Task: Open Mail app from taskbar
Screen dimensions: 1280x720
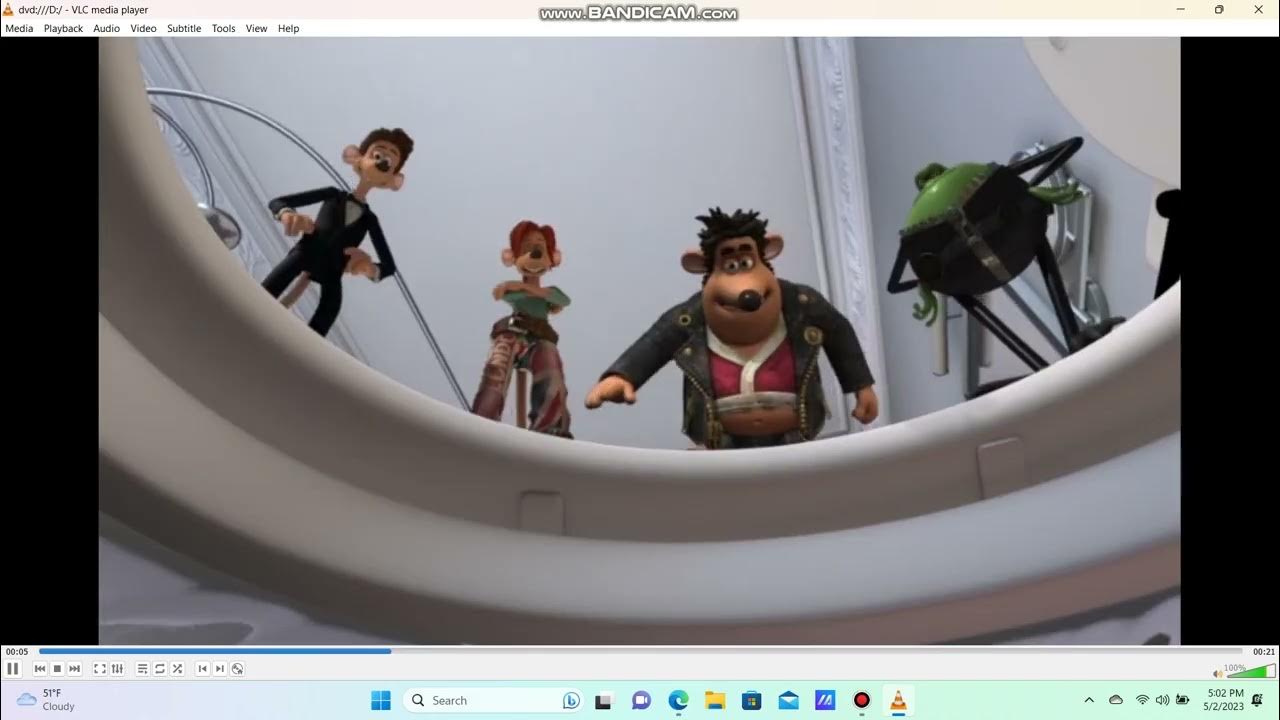Action: point(788,701)
